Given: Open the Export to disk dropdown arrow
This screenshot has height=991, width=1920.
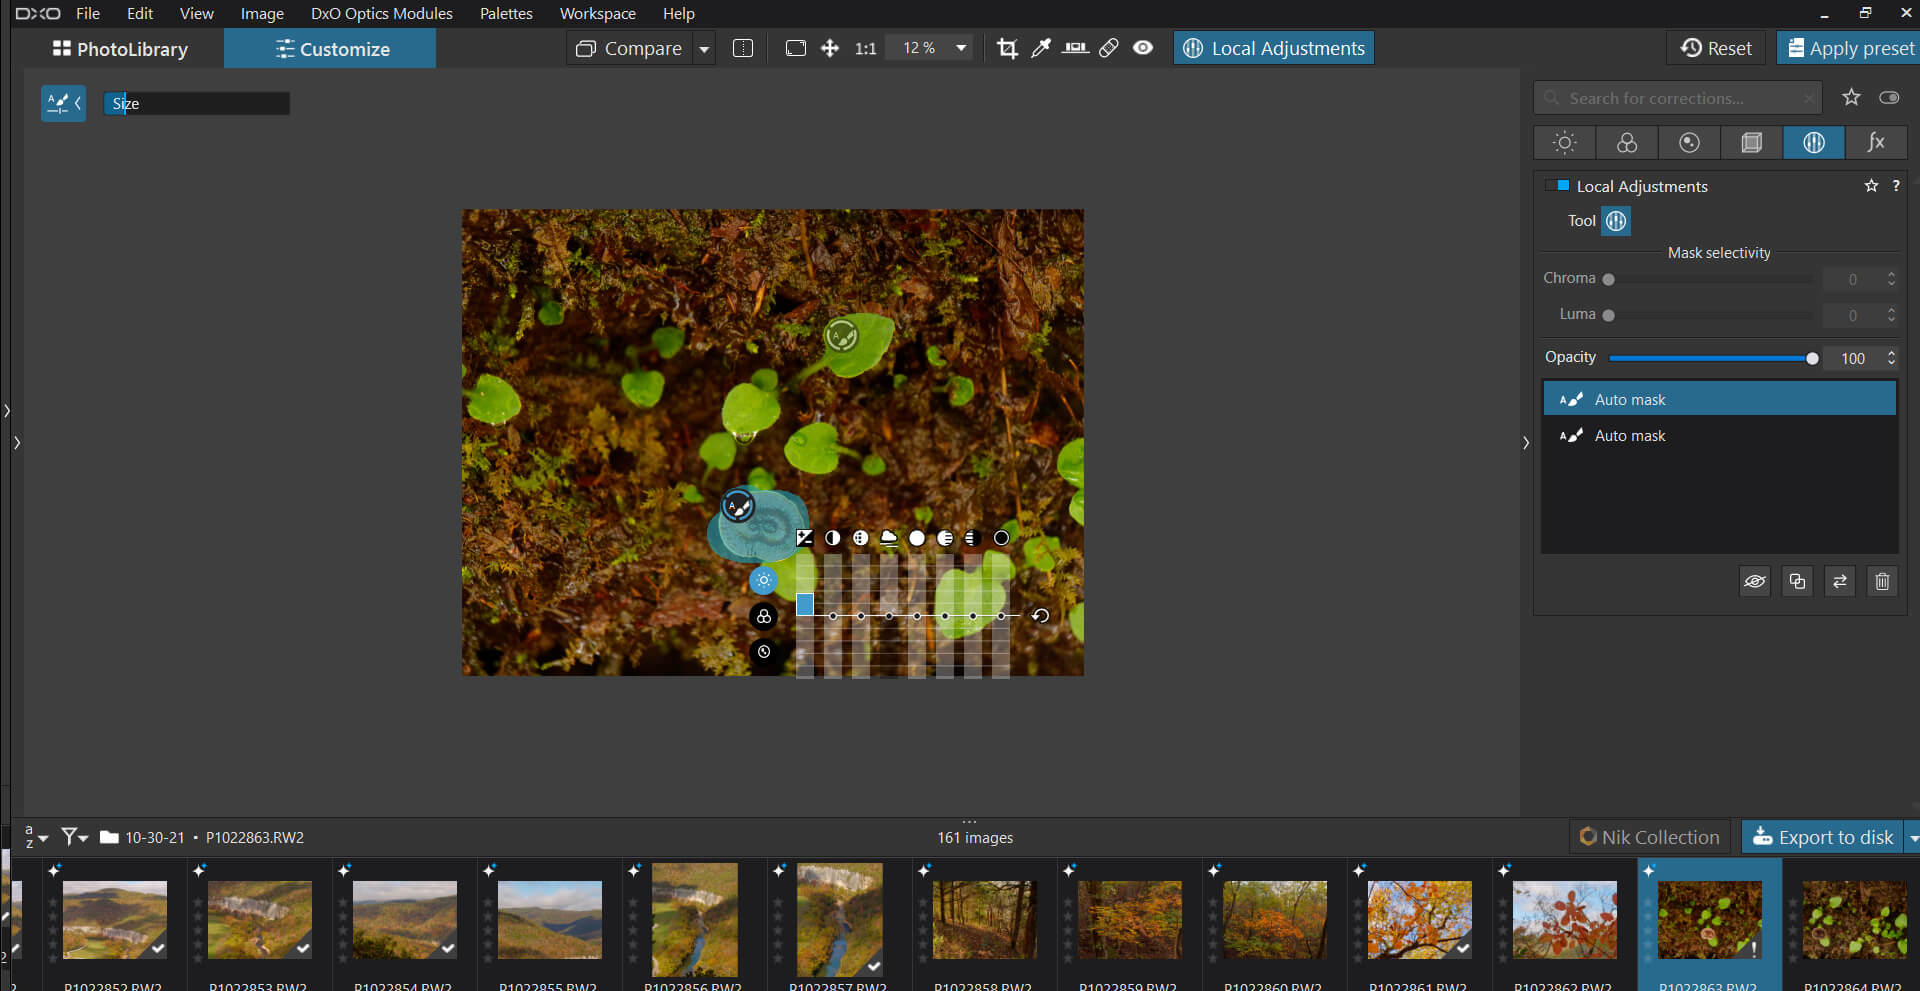Looking at the screenshot, I should [x=1912, y=837].
